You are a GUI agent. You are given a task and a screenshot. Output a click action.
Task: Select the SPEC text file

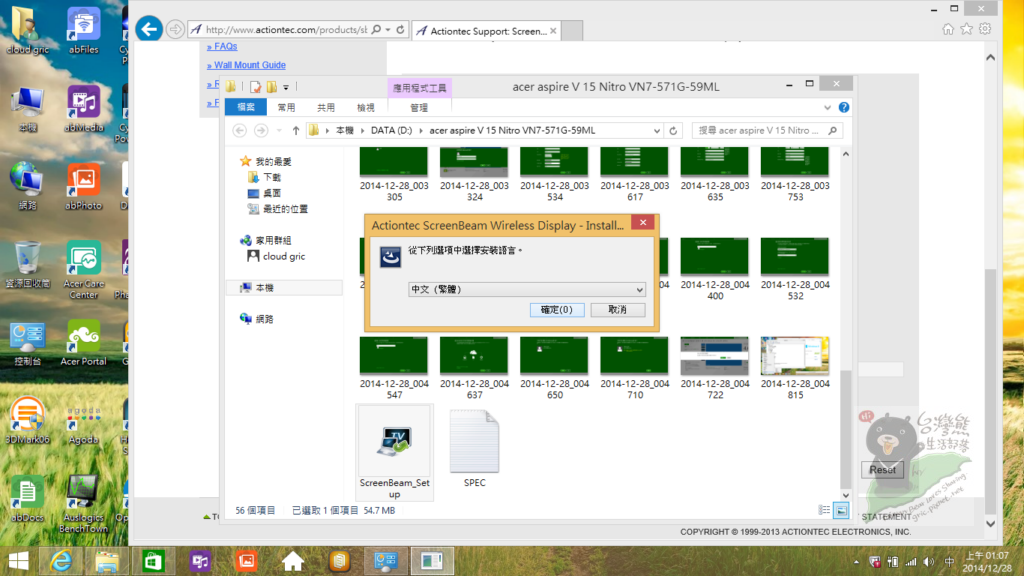tap(475, 451)
